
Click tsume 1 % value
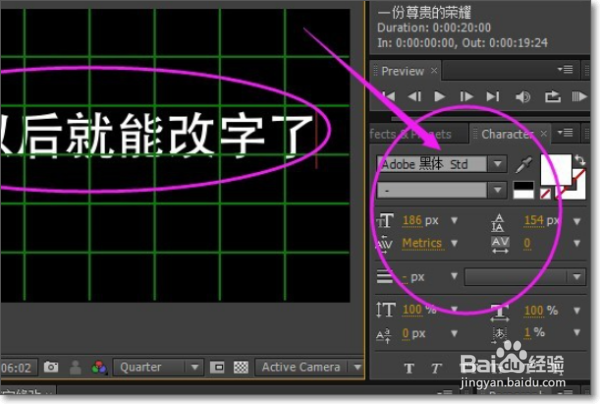tap(534, 332)
